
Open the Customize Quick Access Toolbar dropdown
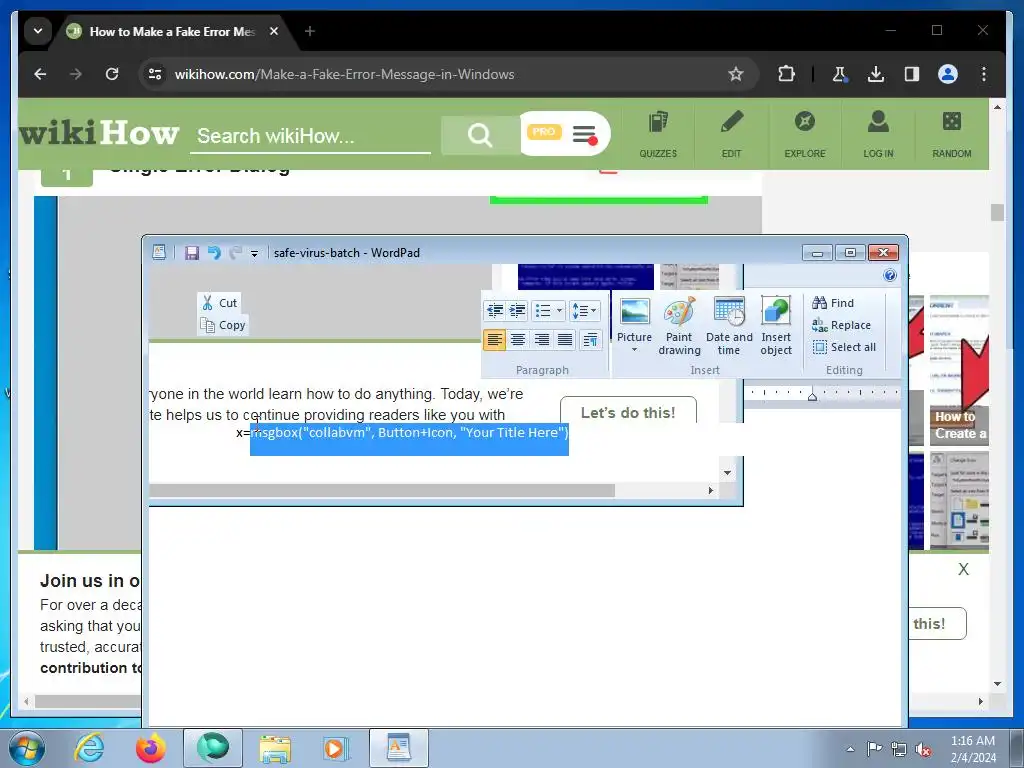[254, 253]
